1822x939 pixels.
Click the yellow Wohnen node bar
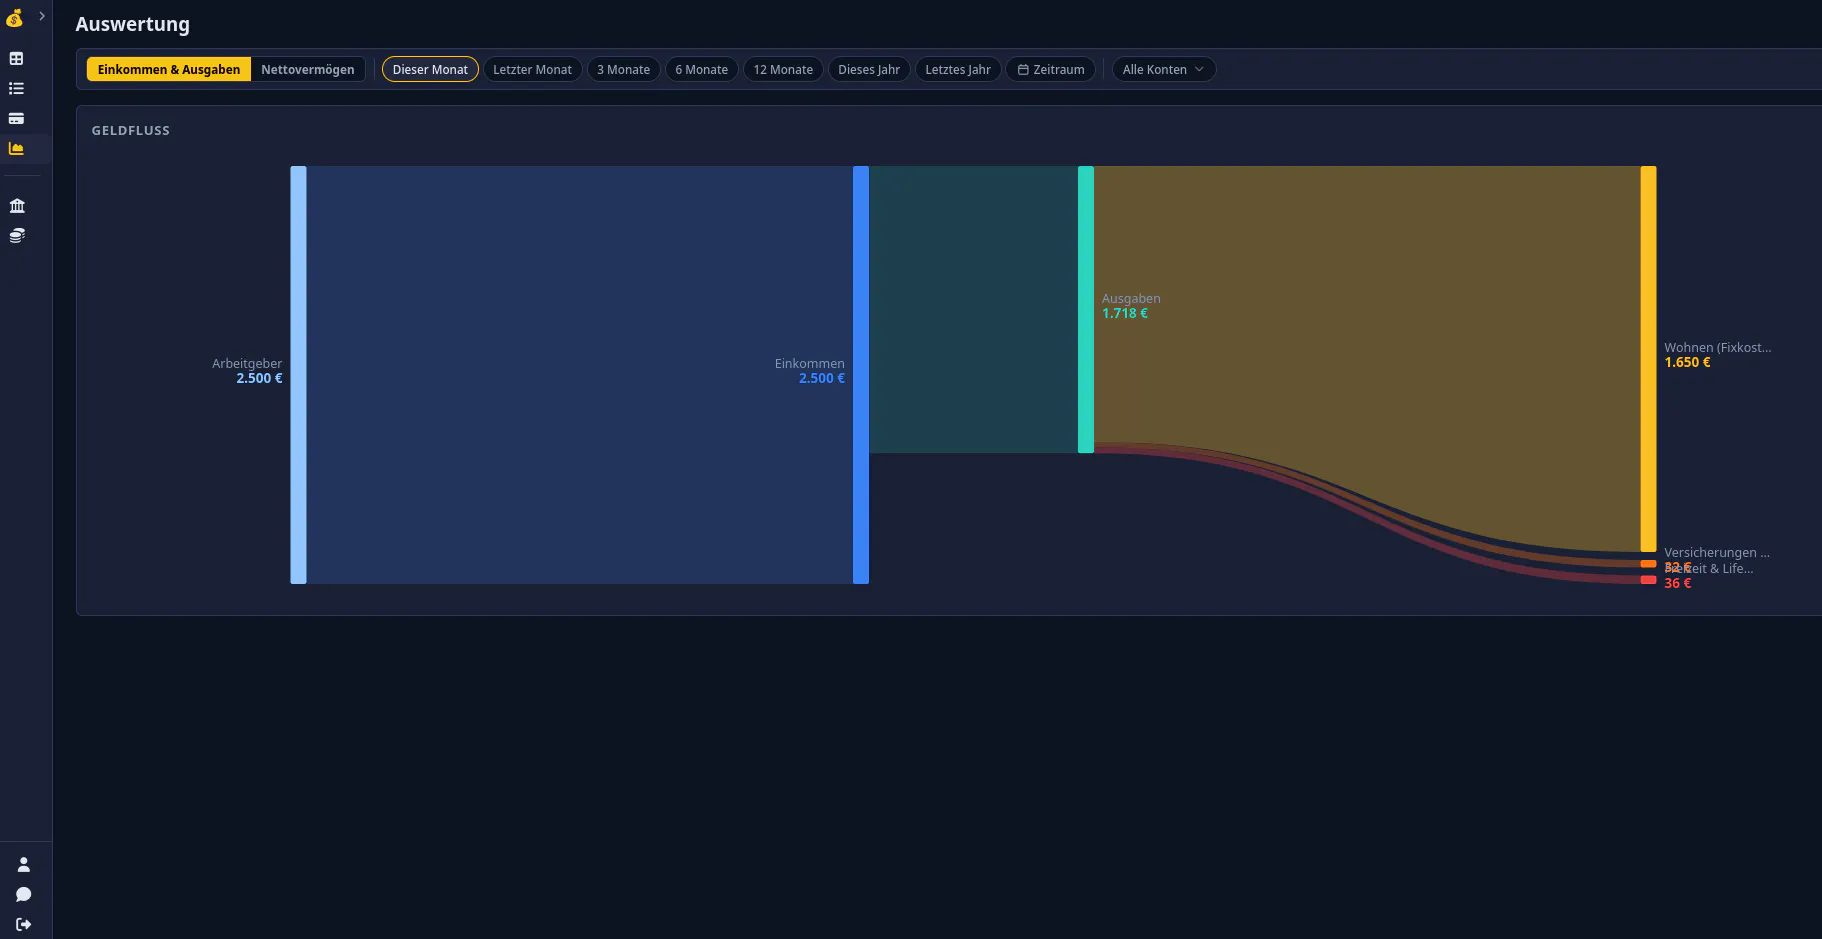(1648, 359)
